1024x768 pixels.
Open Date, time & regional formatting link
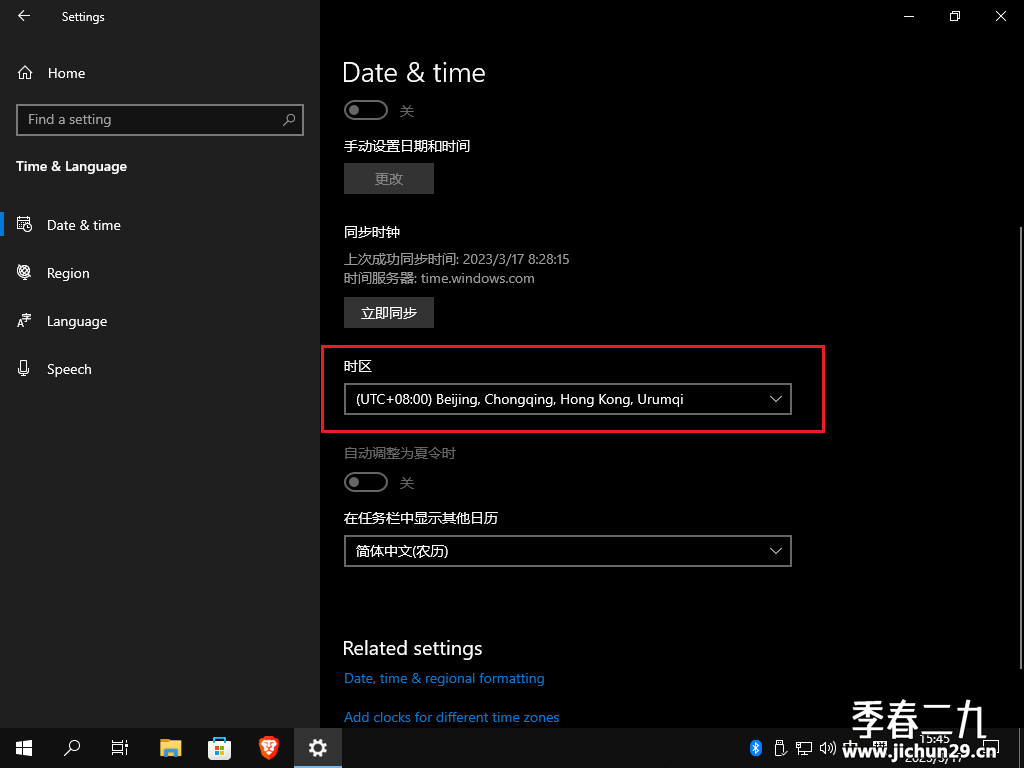444,679
